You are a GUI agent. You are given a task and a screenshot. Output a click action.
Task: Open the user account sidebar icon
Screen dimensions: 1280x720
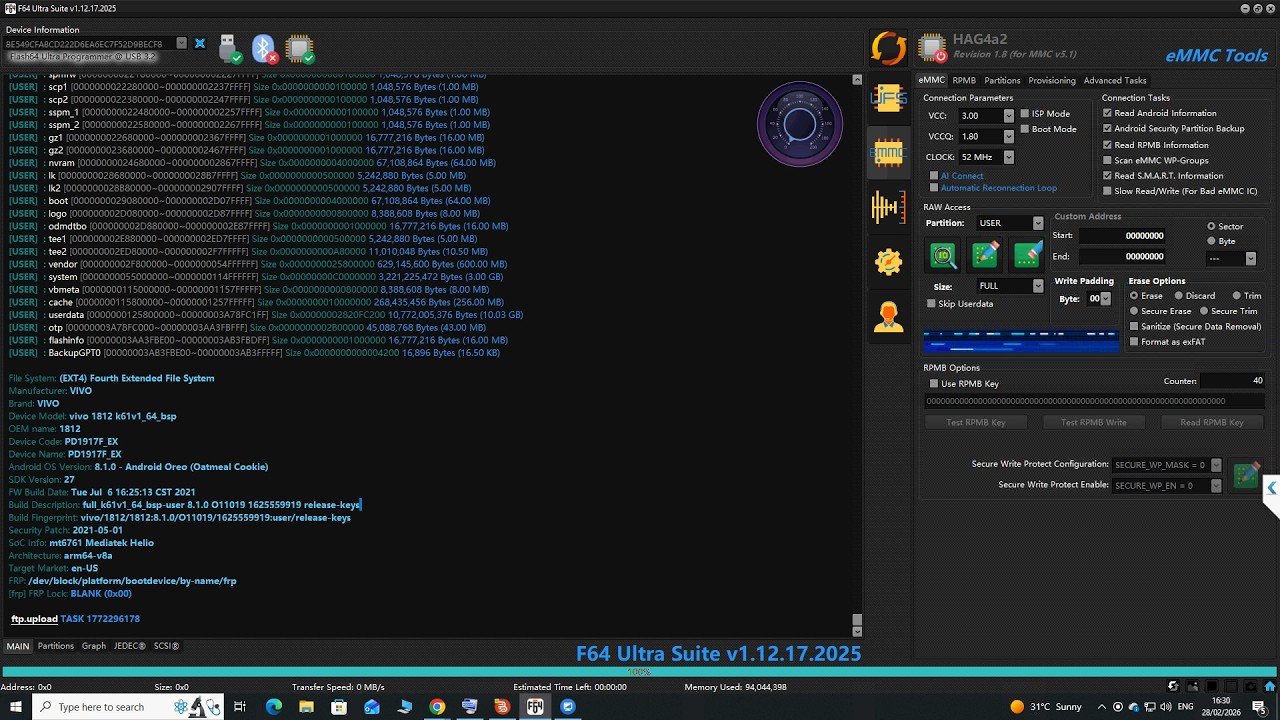pos(888,317)
